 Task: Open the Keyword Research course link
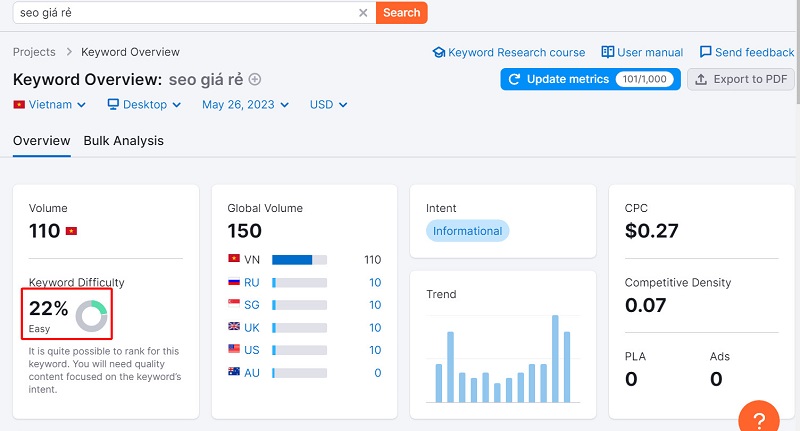(x=516, y=53)
